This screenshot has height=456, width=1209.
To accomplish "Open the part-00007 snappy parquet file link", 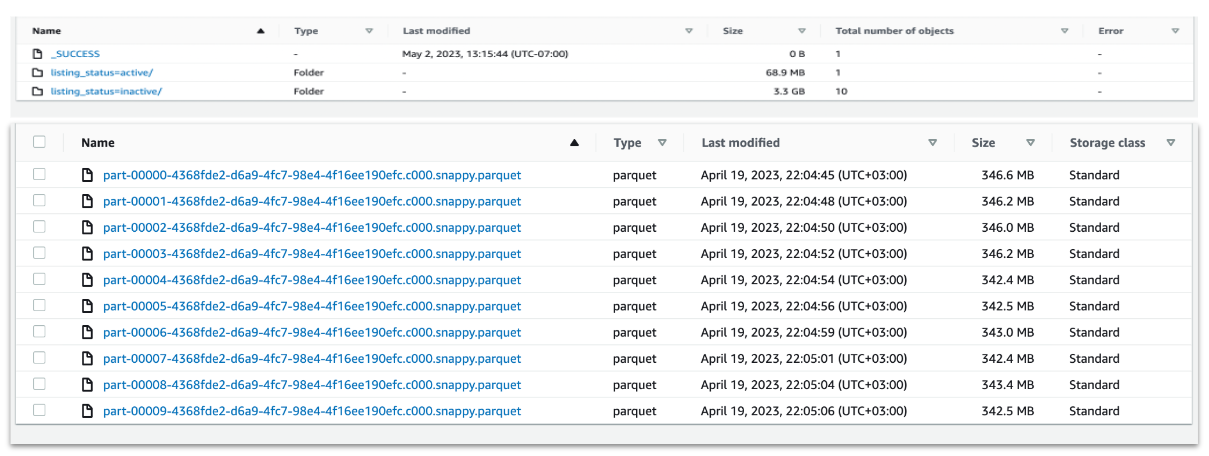I will pyautogui.click(x=311, y=358).
